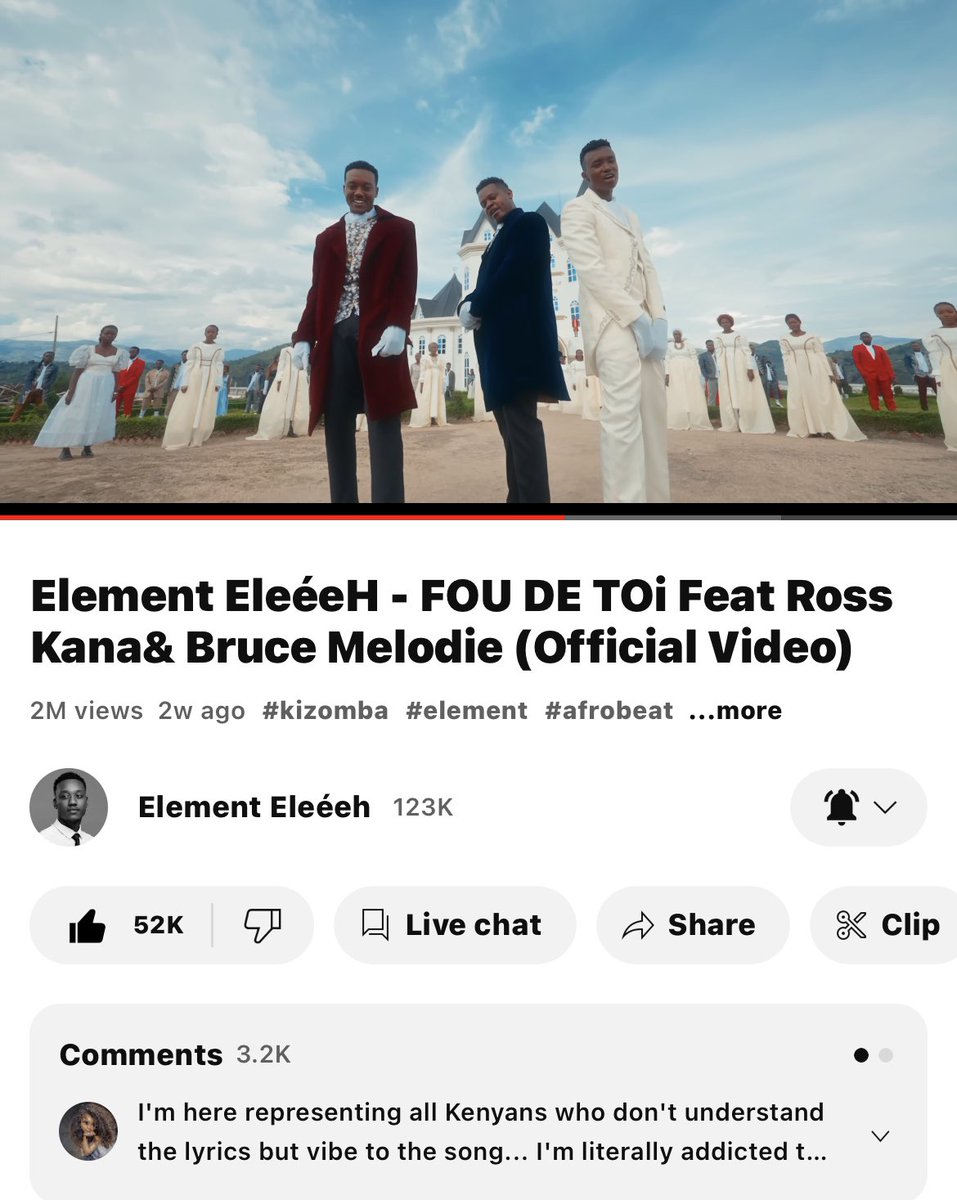The image size is (957, 1200).
Task: Open Live chat from the speech bubble icon
Action: 375,925
